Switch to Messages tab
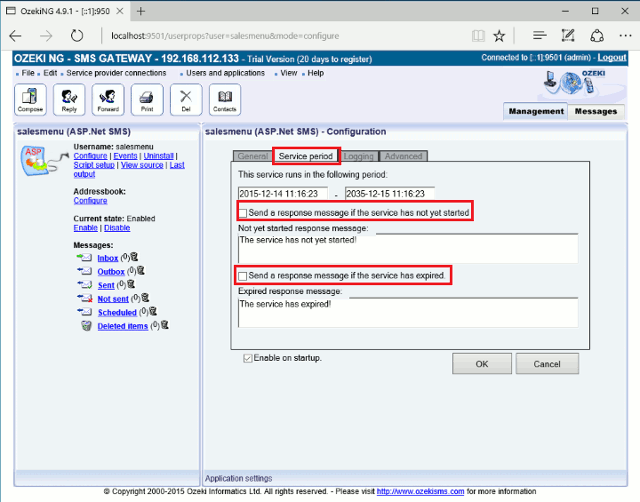 [x=596, y=111]
